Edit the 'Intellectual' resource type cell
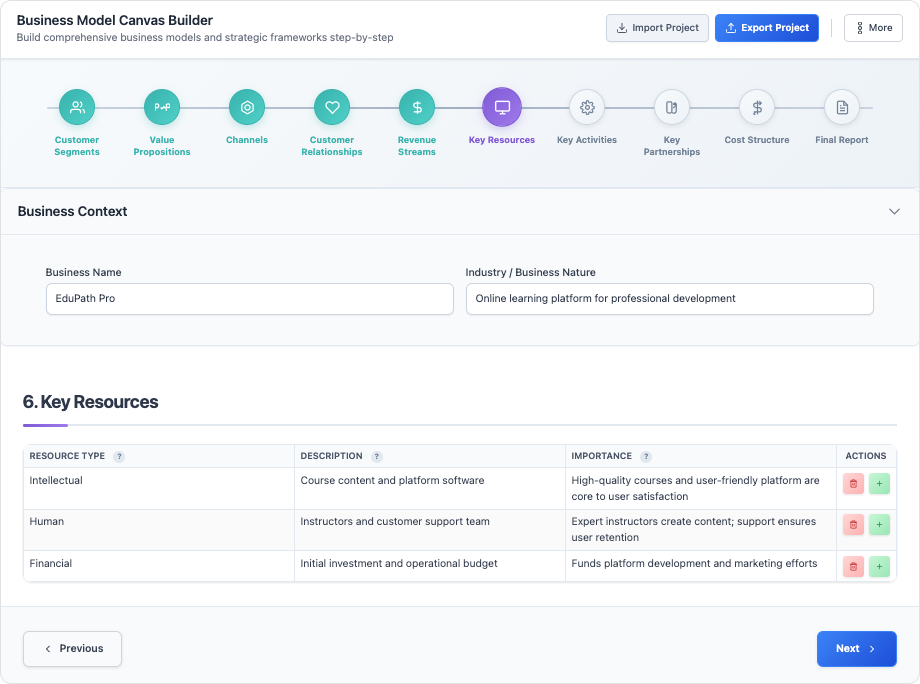 pyautogui.click(x=159, y=488)
